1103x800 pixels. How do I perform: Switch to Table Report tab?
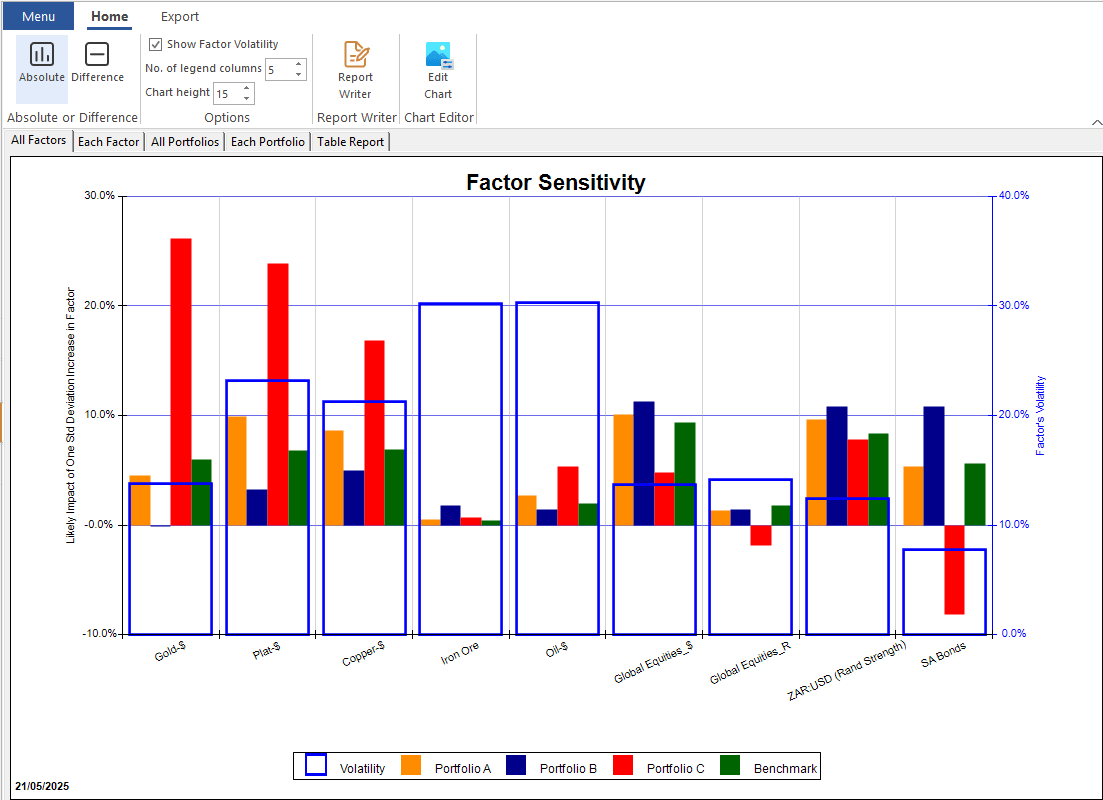coord(350,141)
